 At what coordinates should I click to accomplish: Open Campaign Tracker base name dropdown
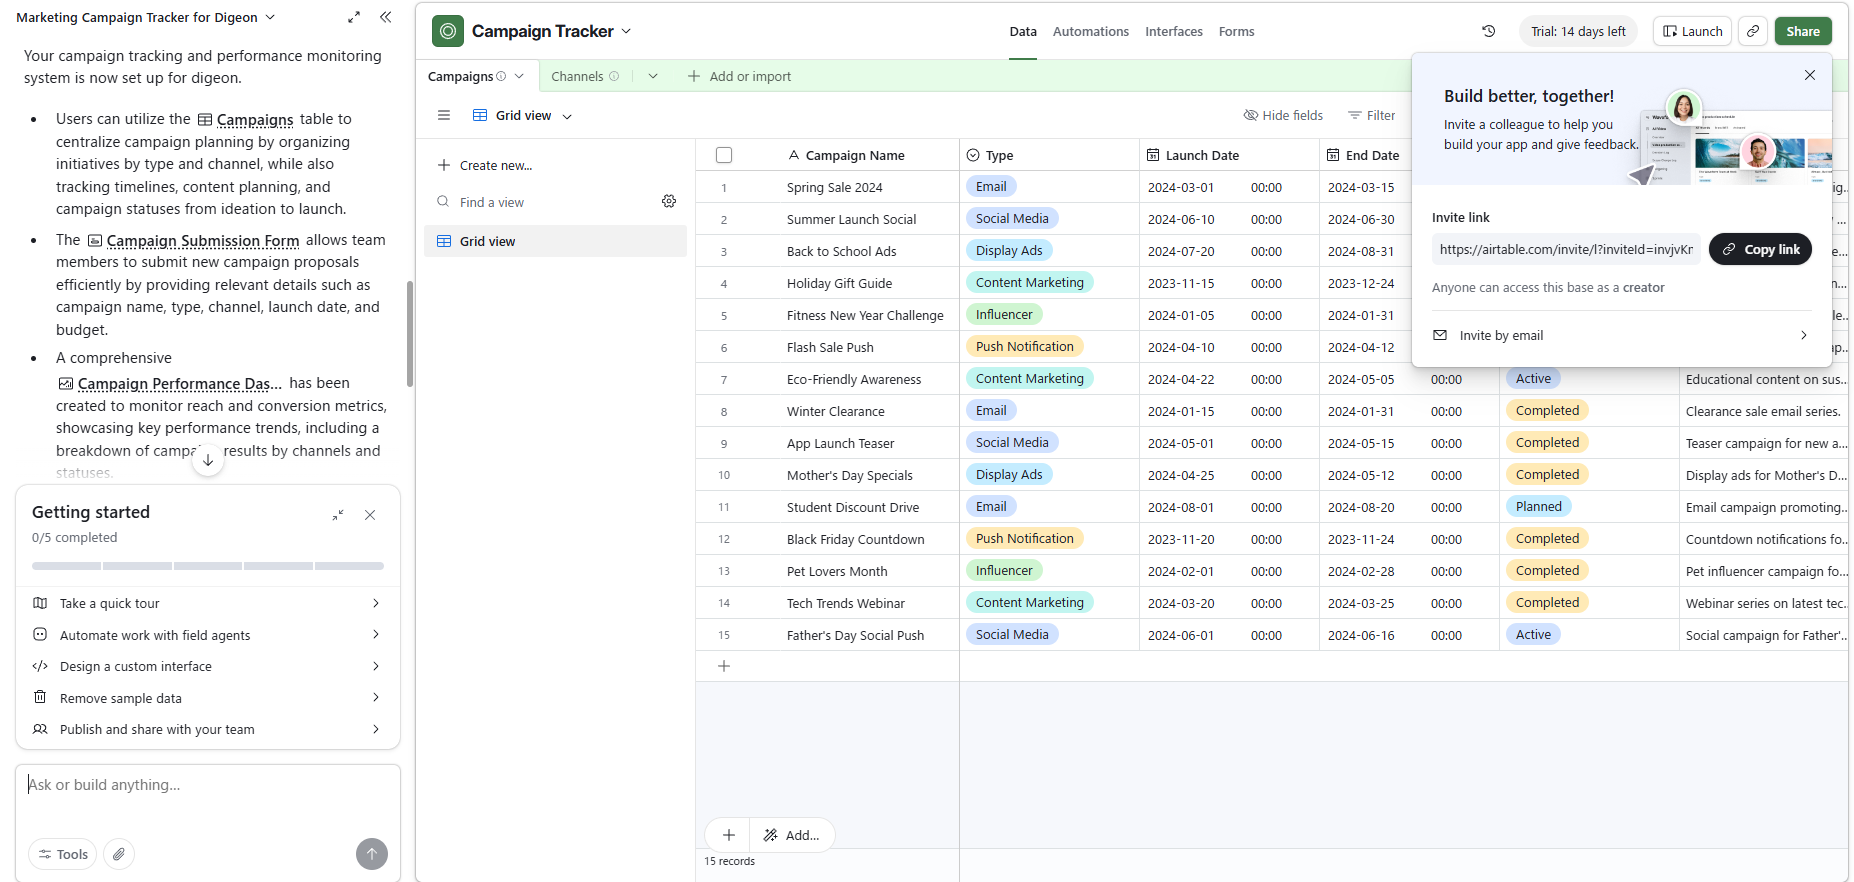(627, 31)
